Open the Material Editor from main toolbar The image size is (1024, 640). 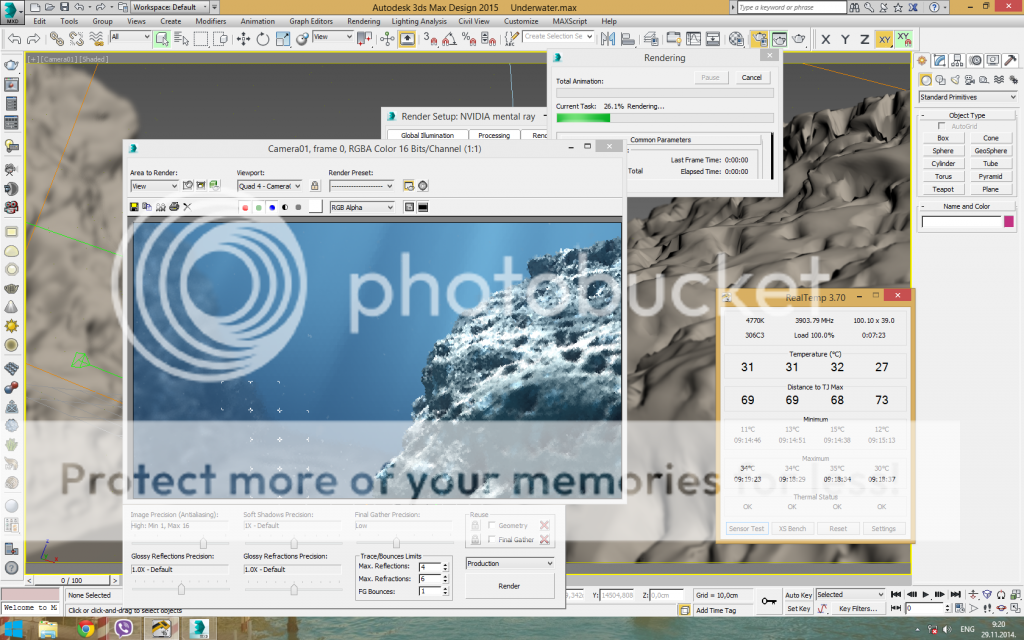[736, 39]
